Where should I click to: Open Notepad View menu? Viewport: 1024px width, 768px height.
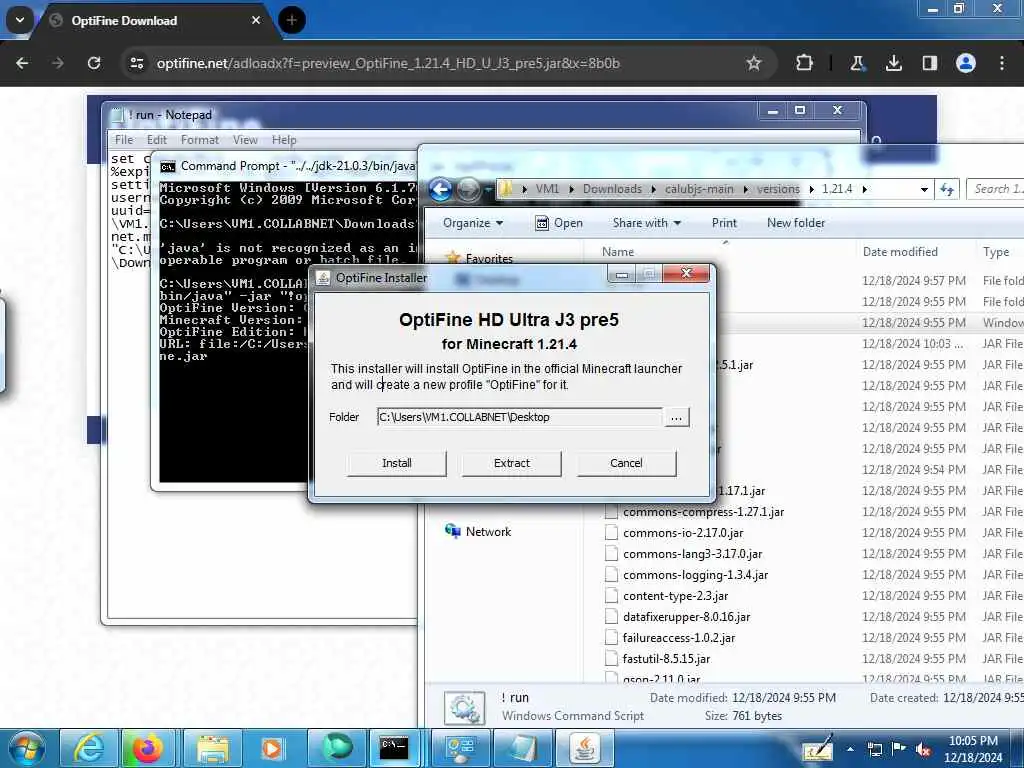[x=245, y=140]
